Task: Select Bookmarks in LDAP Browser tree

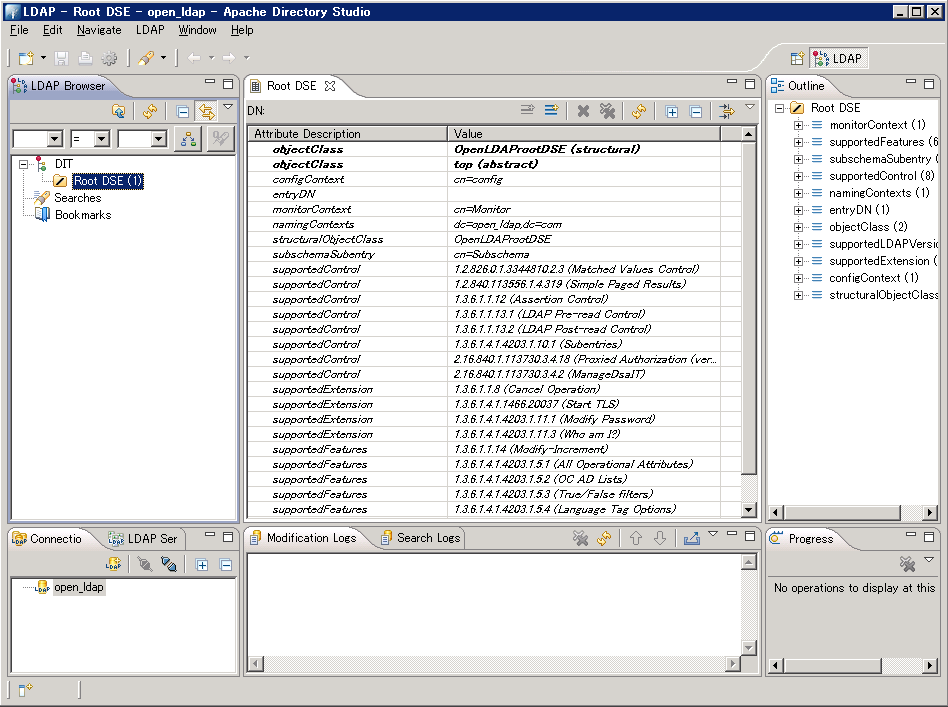Action: click(x=83, y=215)
